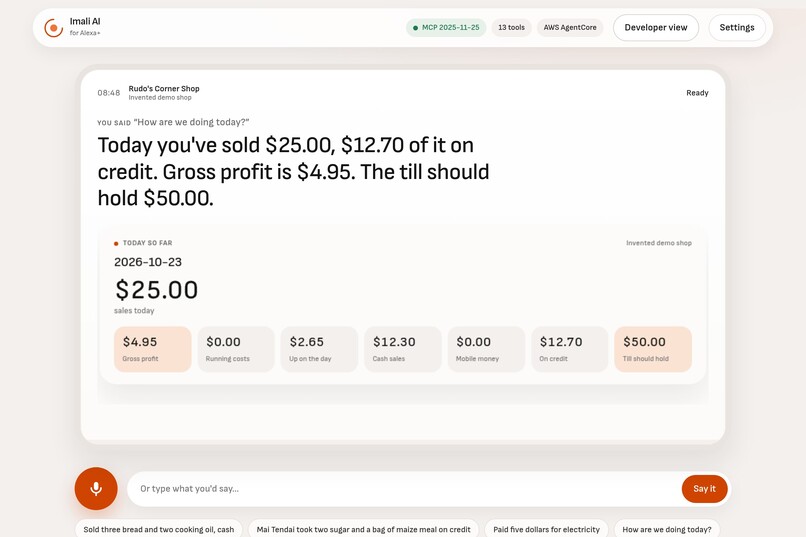This screenshot has height=537, width=806.
Task: Select the Up on the day $2.65 tile
Action: click(319, 349)
